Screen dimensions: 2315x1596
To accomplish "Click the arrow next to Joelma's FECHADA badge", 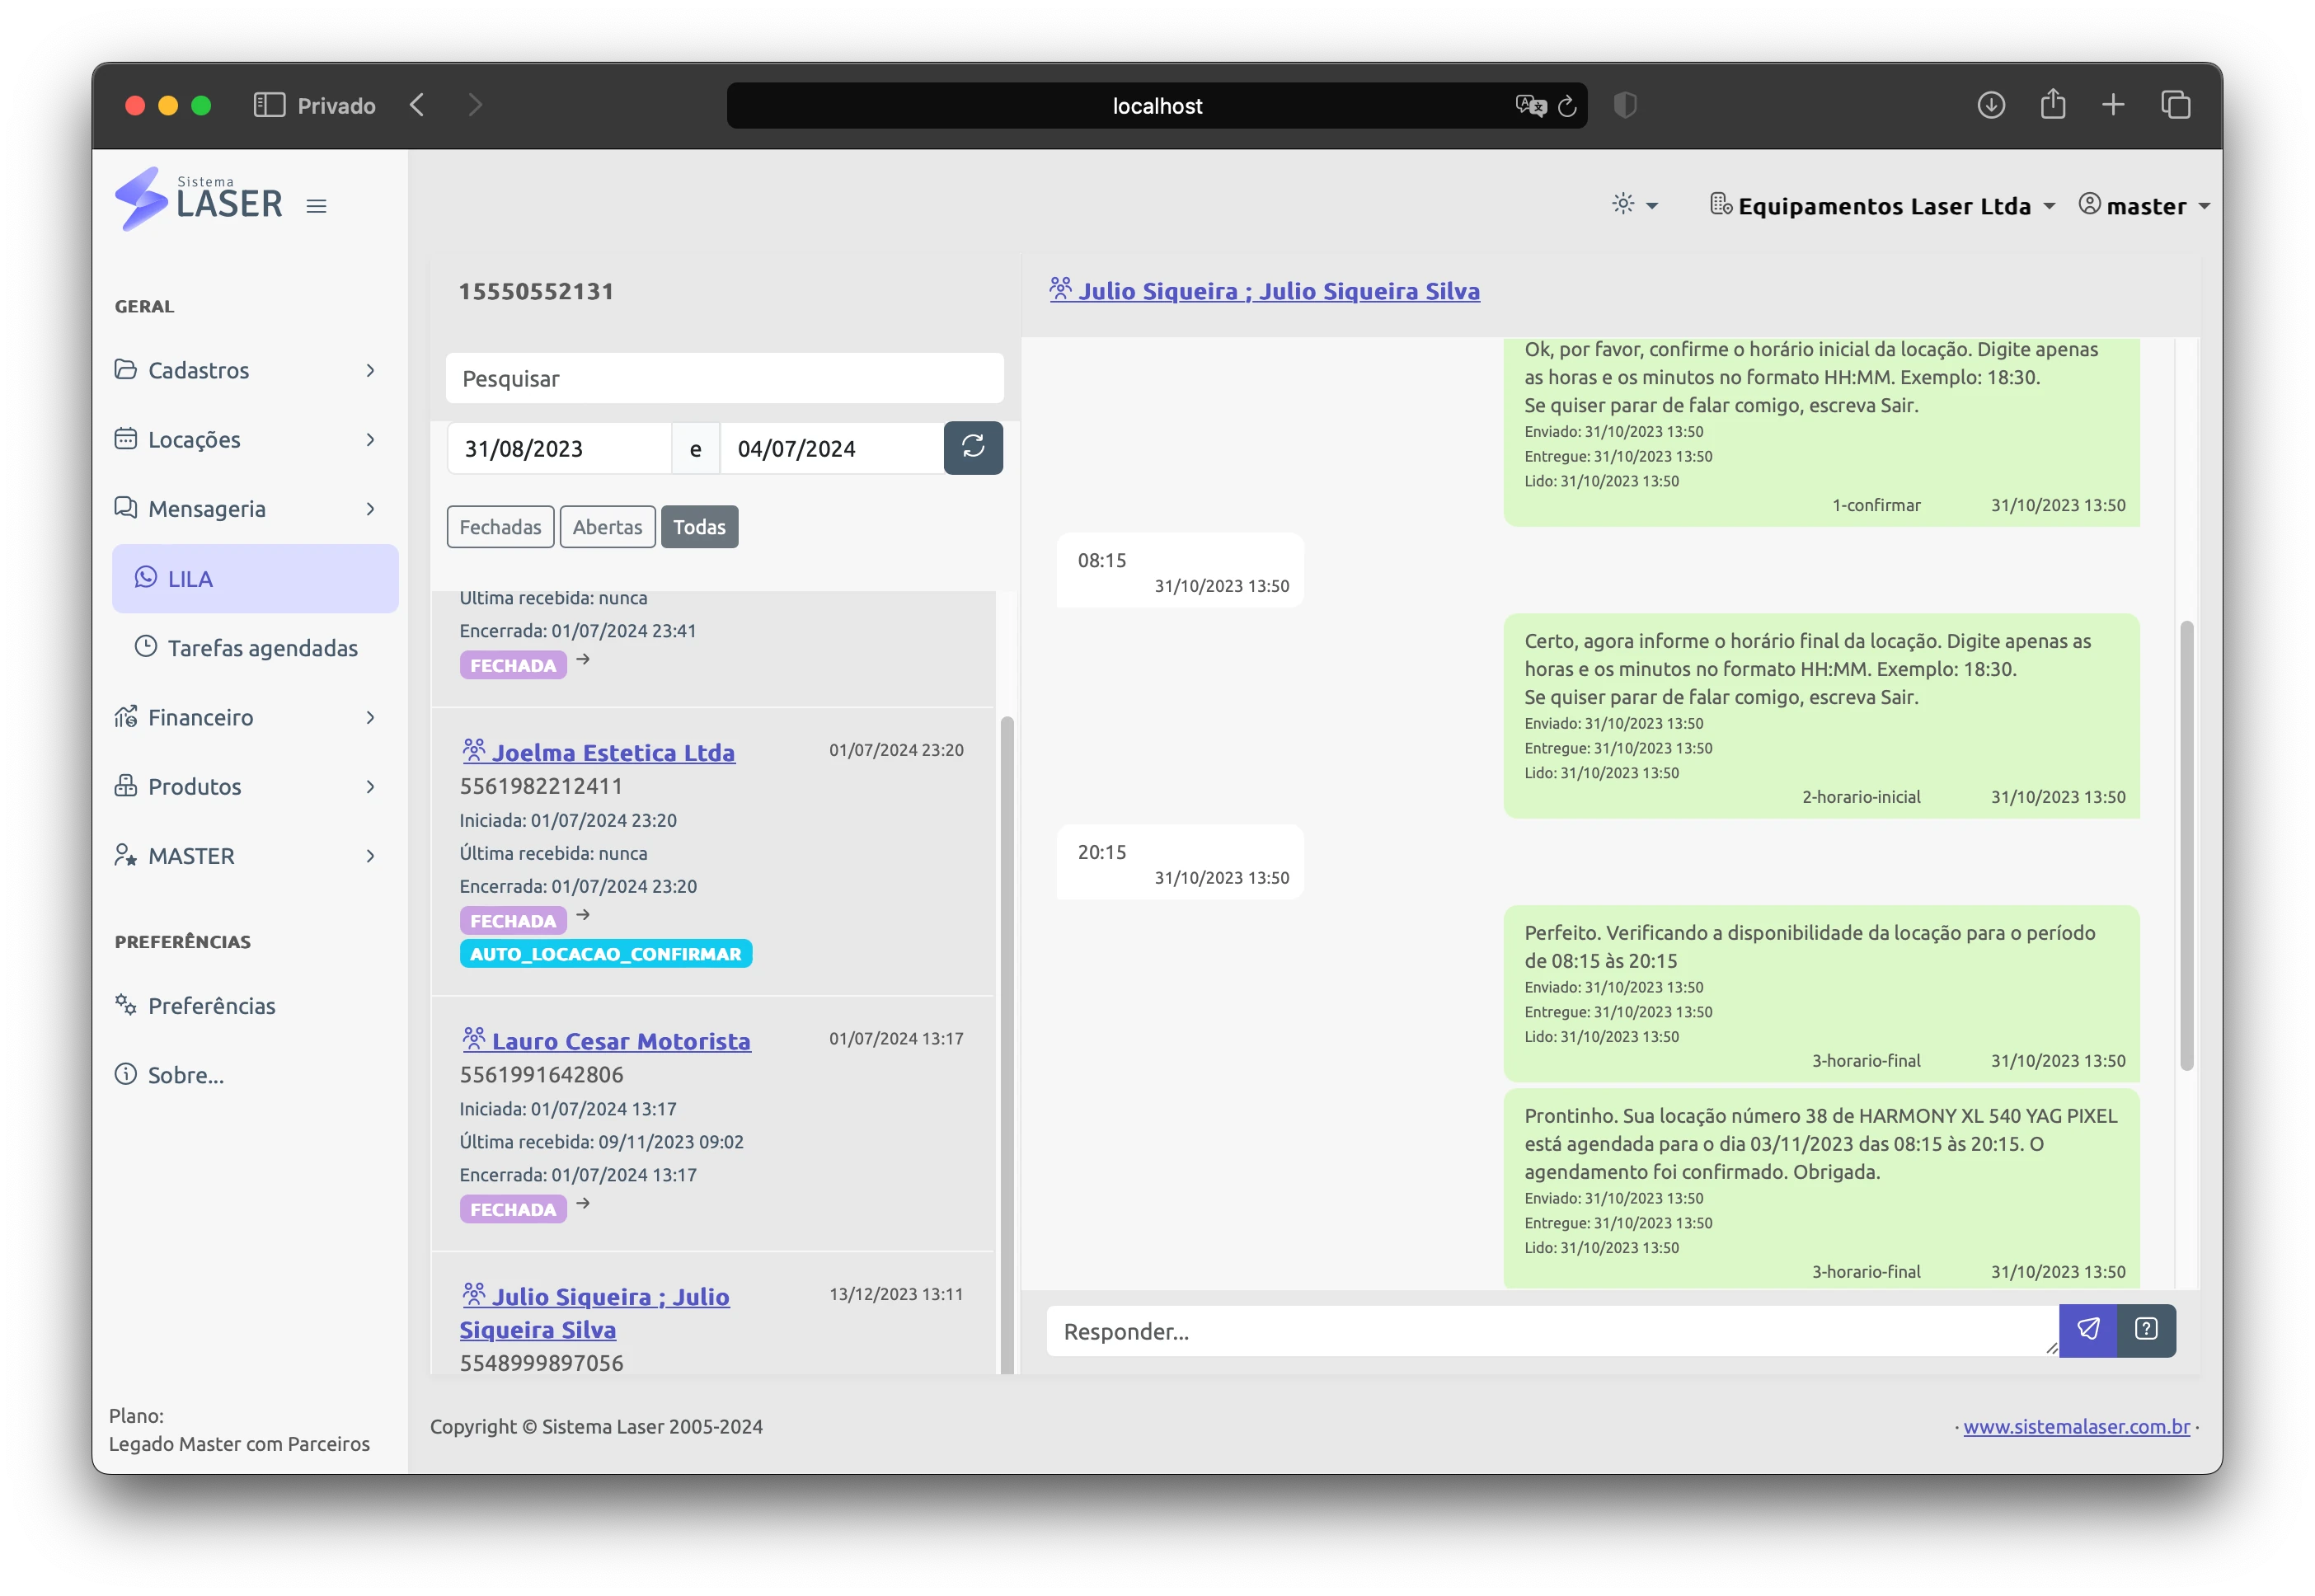I will [x=583, y=915].
